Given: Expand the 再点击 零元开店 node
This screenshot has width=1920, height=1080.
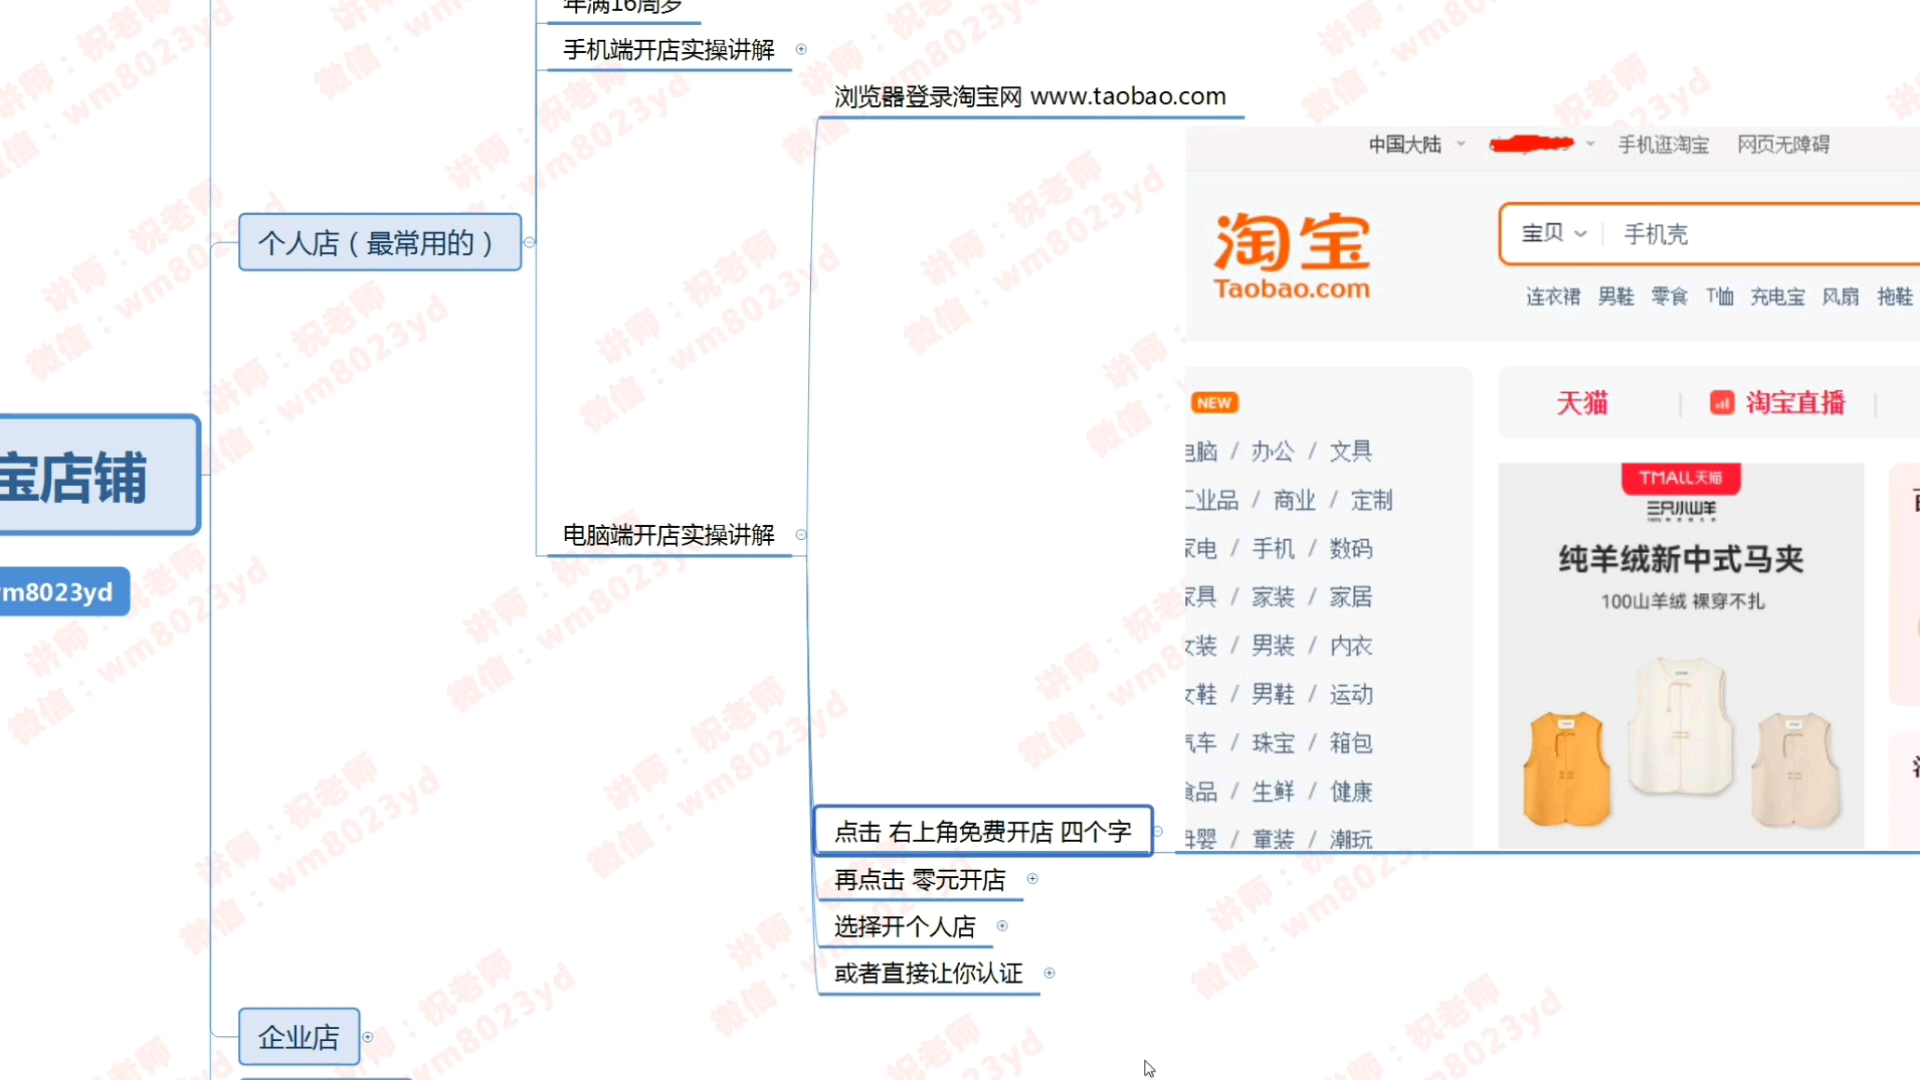Looking at the screenshot, I should click(x=1033, y=879).
